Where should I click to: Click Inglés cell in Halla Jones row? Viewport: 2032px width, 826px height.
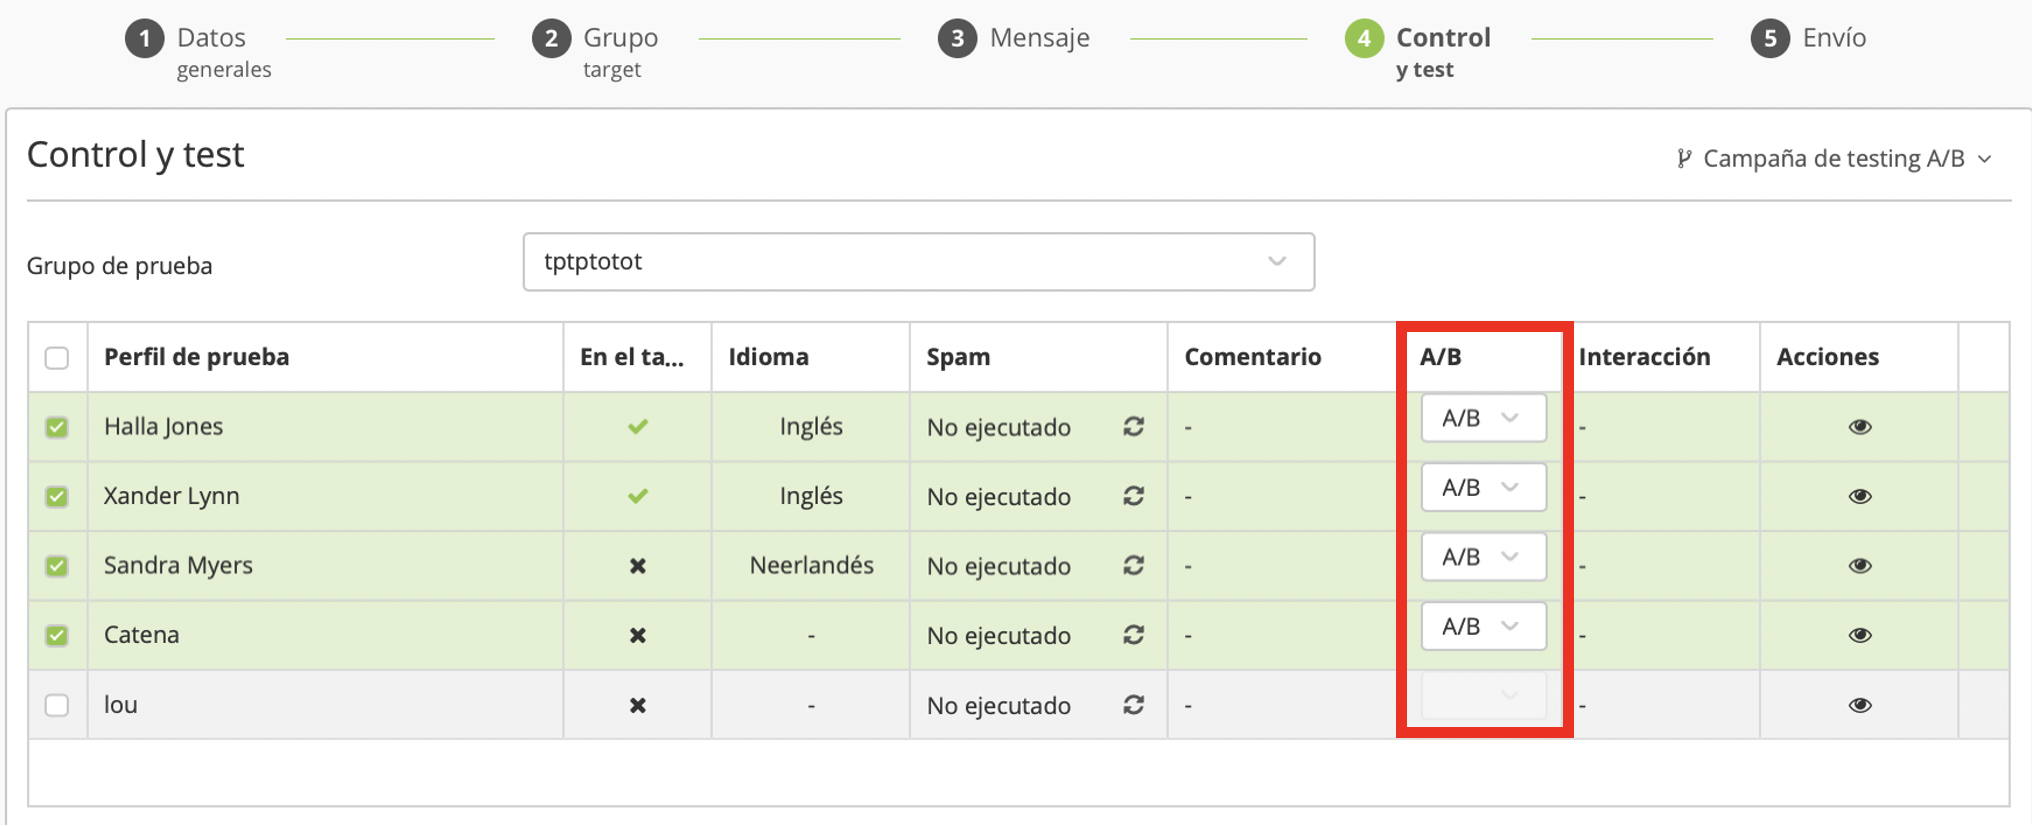(x=811, y=427)
